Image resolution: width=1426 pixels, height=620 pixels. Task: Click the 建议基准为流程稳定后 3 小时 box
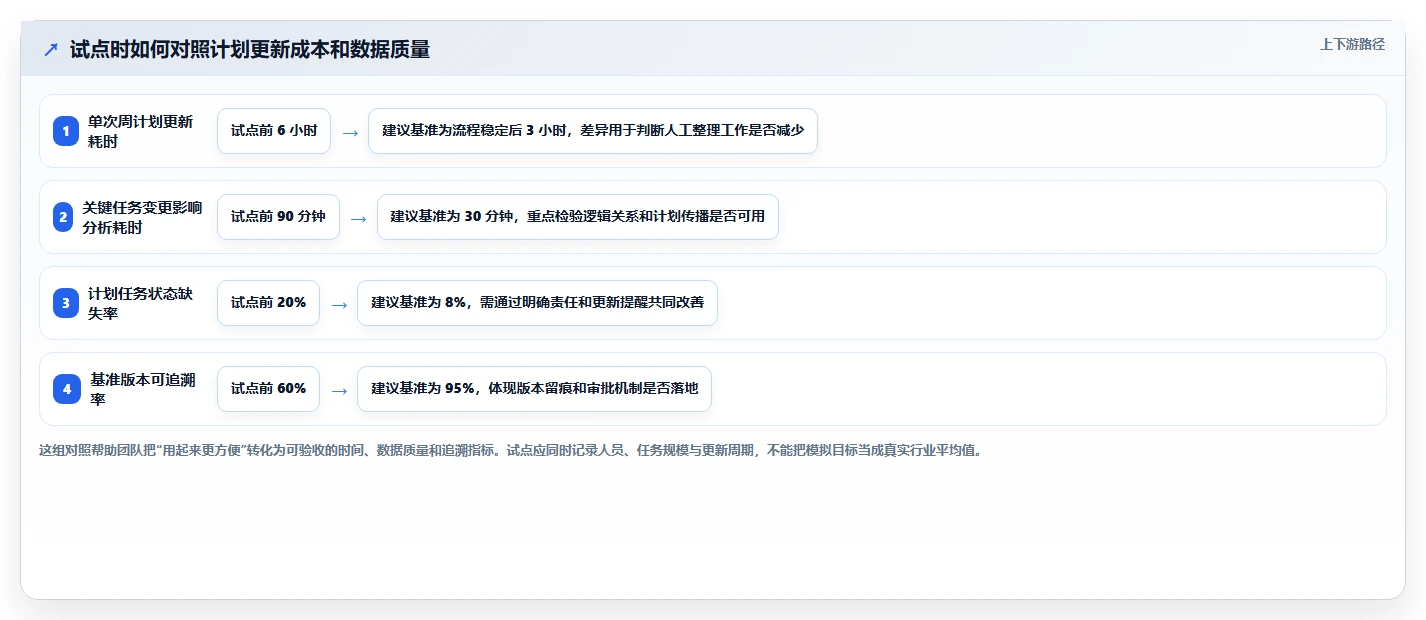pos(593,131)
